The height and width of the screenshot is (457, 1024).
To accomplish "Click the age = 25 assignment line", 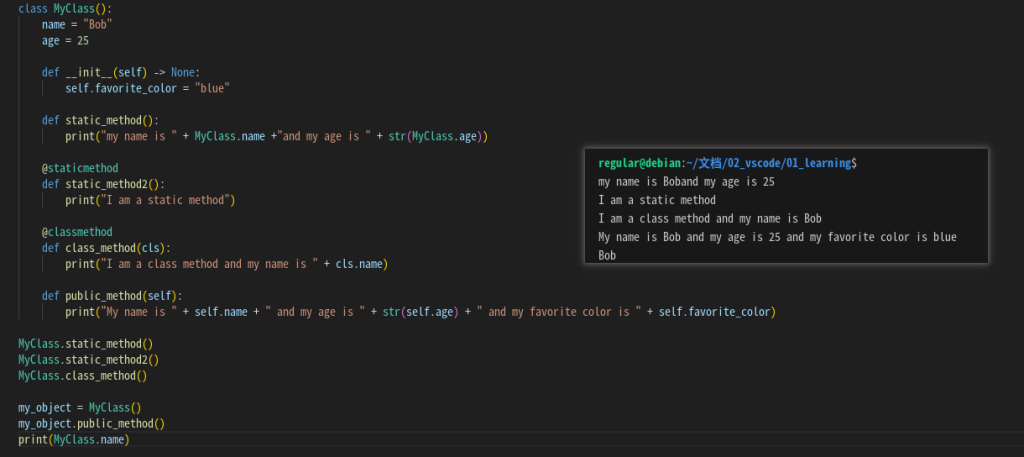I will (x=65, y=40).
